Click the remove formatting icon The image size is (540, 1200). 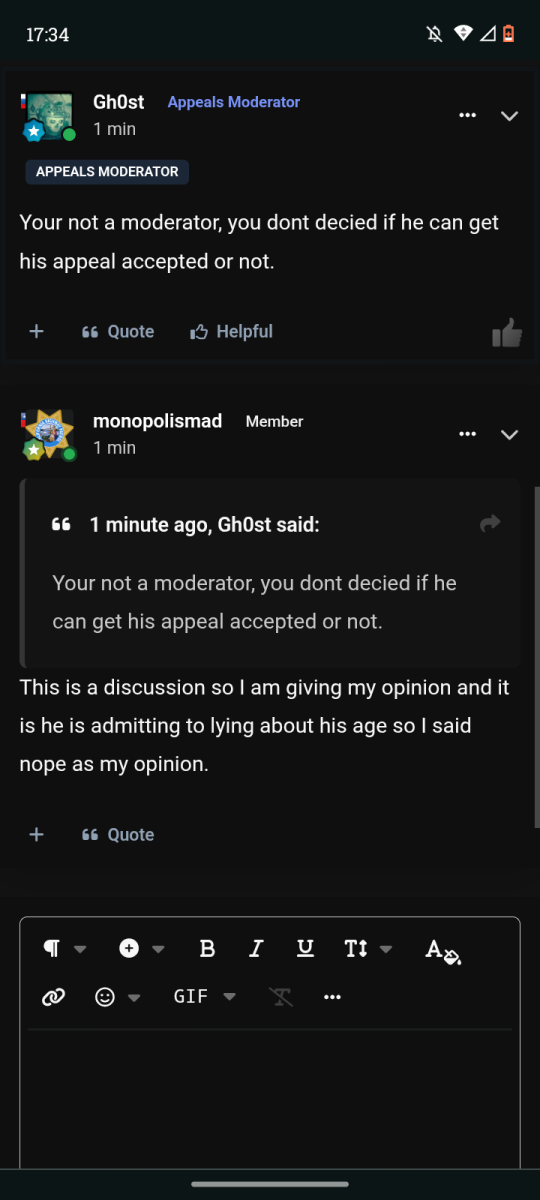tap(281, 997)
